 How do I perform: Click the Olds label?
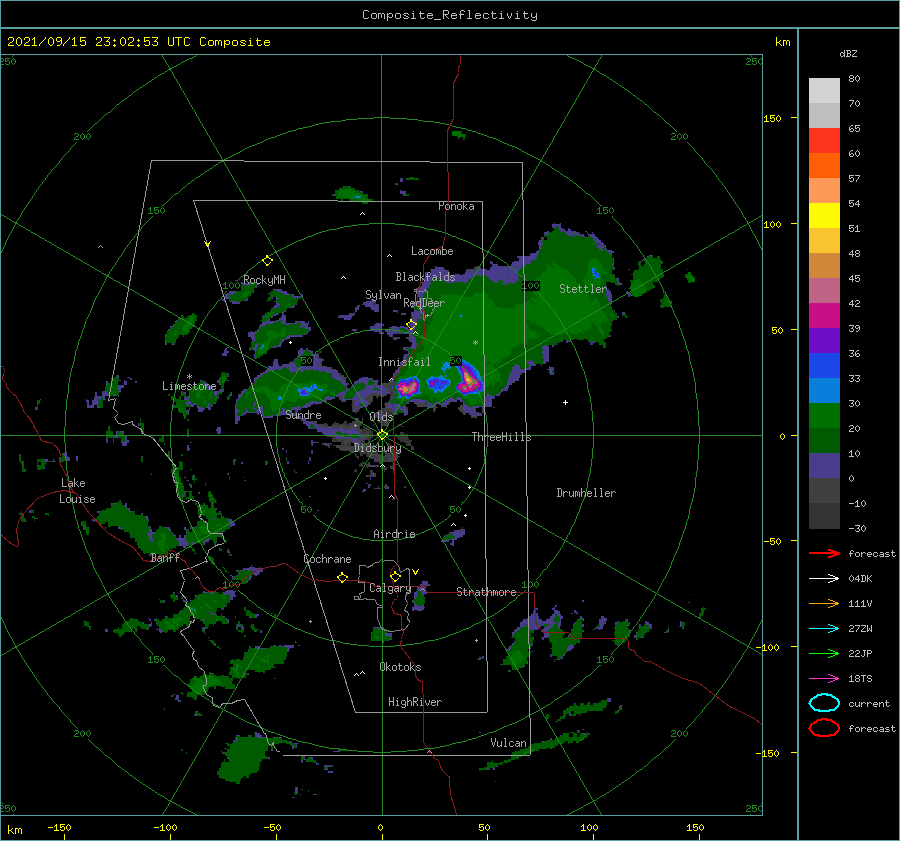(381, 417)
